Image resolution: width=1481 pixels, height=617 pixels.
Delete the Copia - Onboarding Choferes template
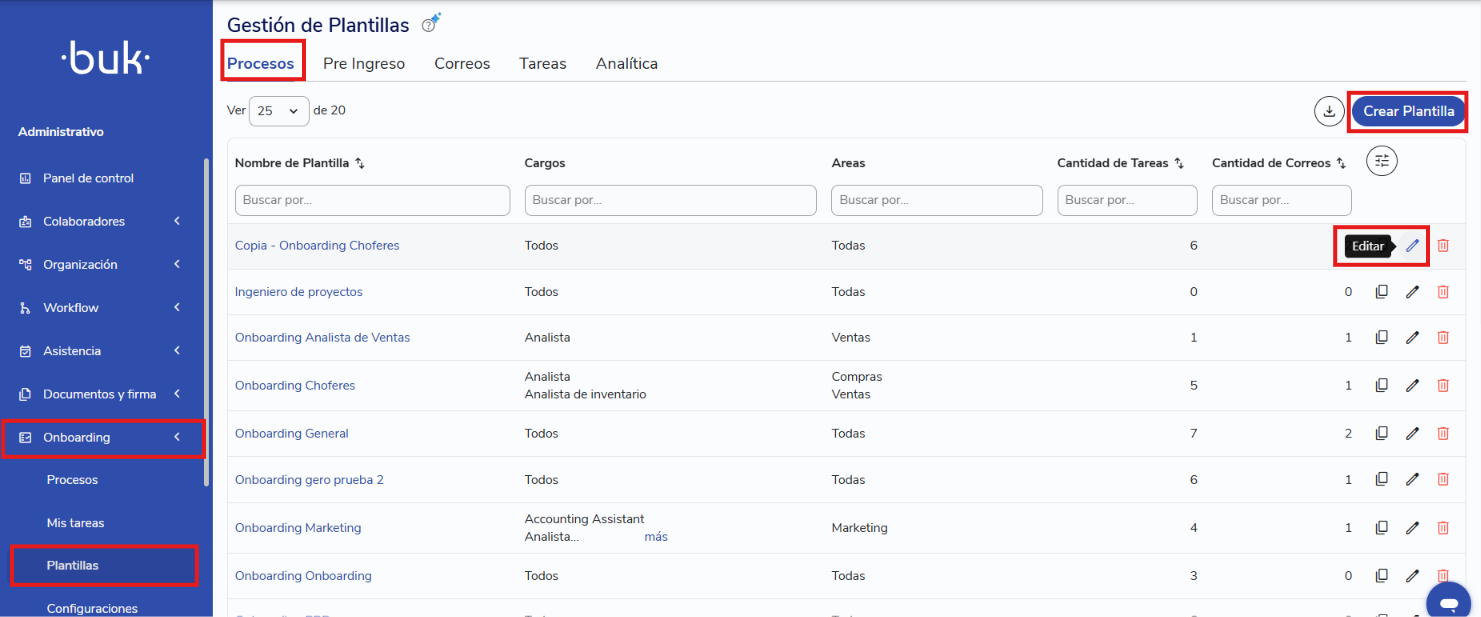[x=1443, y=245]
